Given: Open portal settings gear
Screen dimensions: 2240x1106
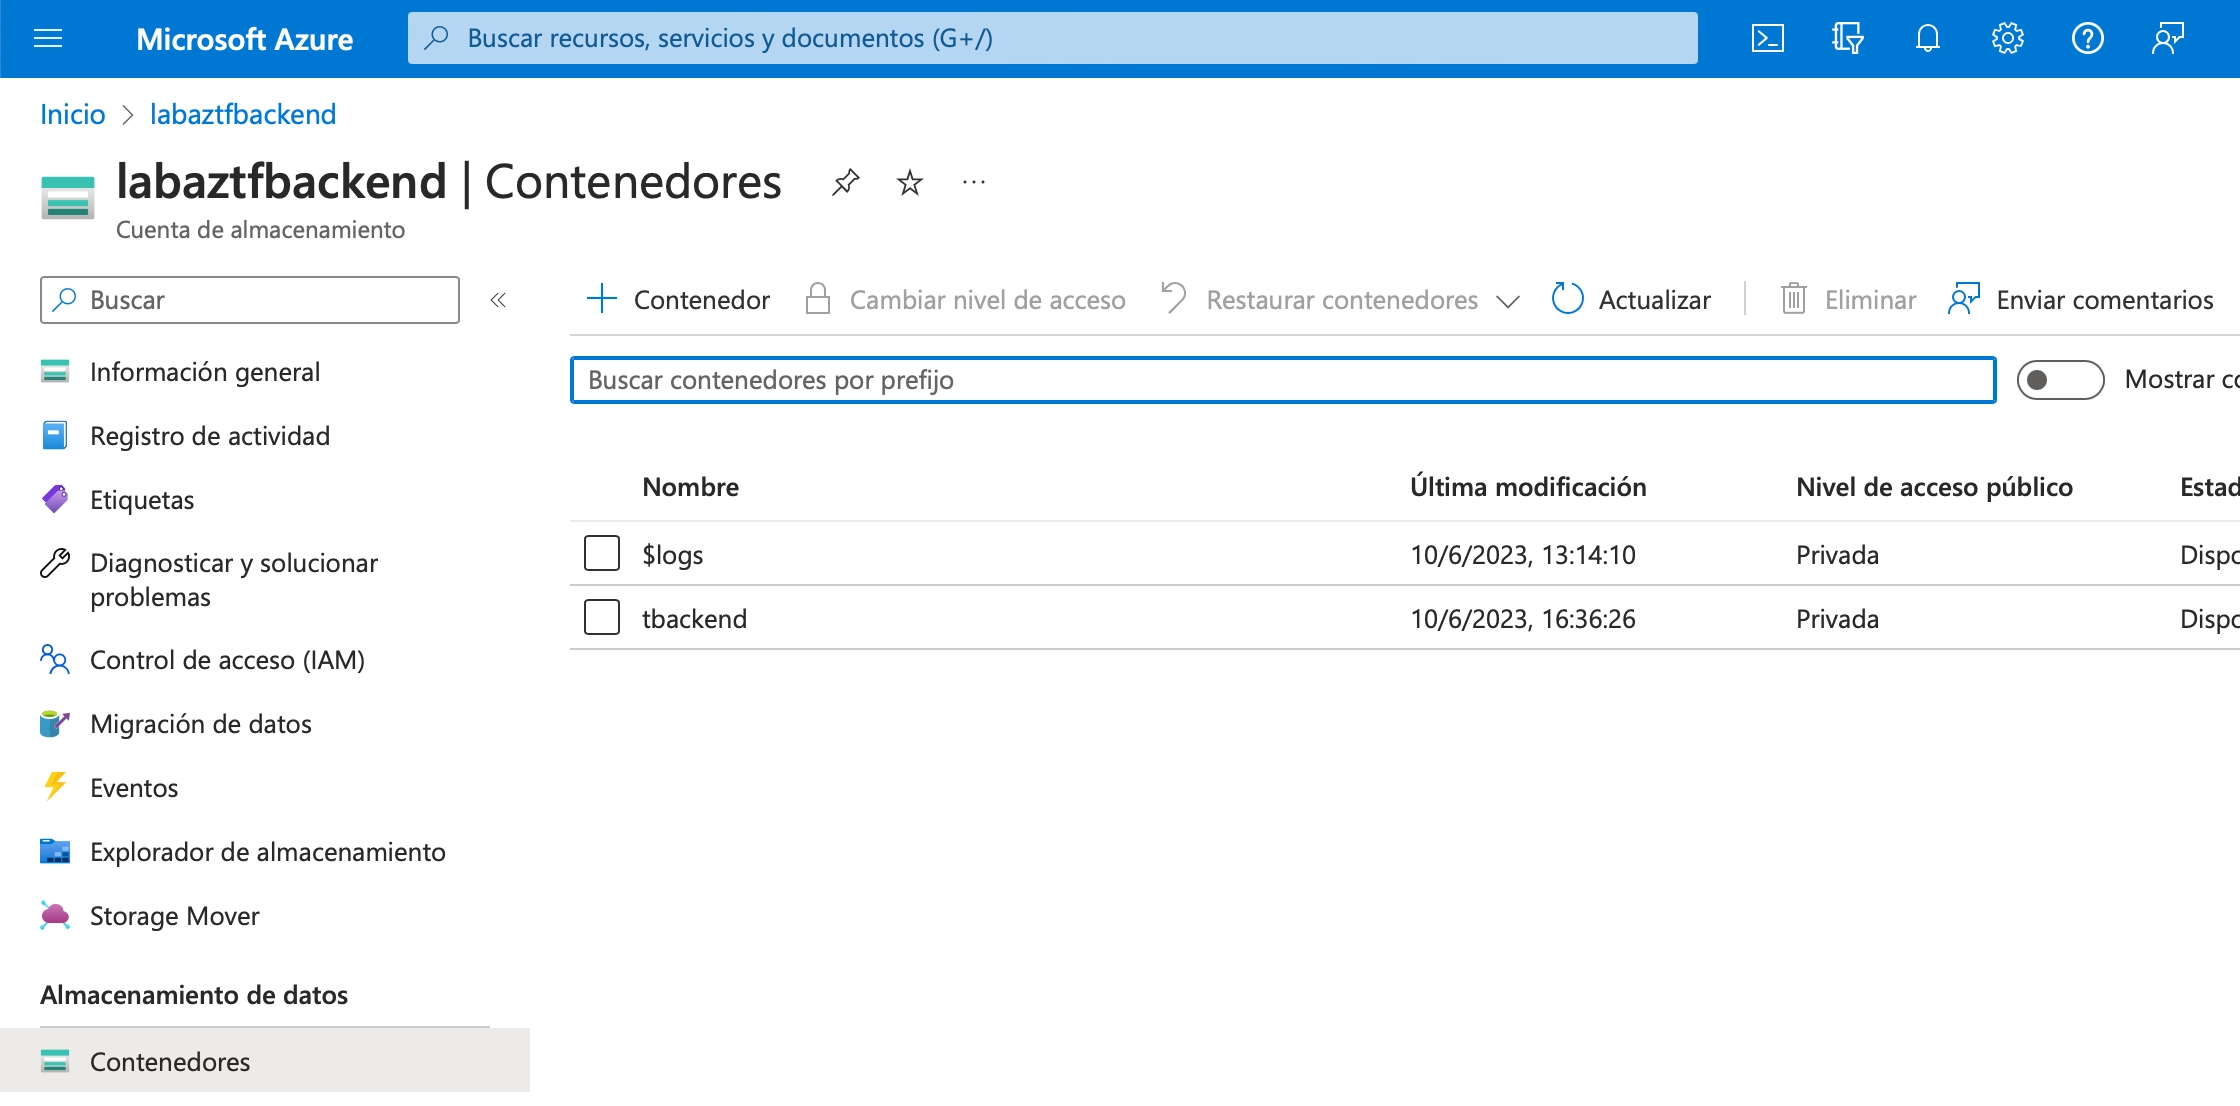Looking at the screenshot, I should (2007, 39).
